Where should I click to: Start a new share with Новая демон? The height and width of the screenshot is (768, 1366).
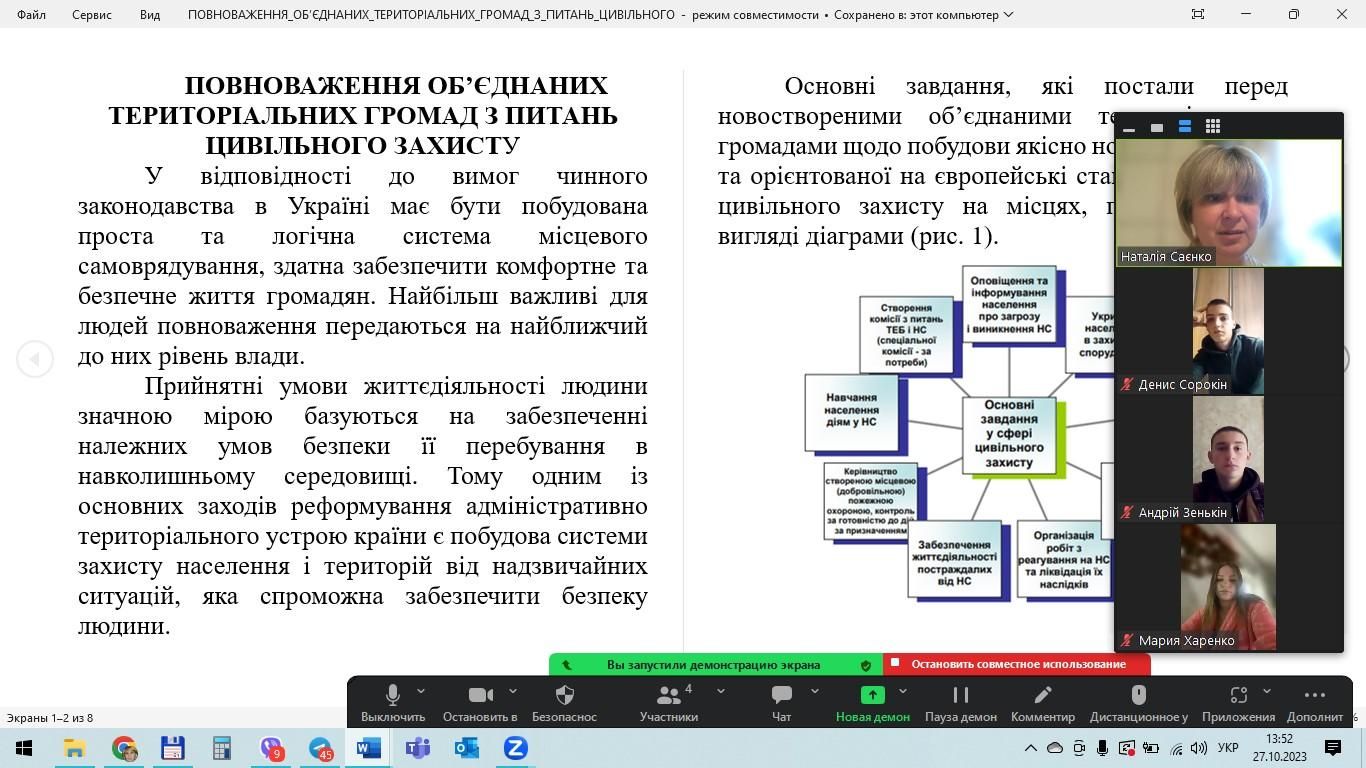tap(872, 695)
